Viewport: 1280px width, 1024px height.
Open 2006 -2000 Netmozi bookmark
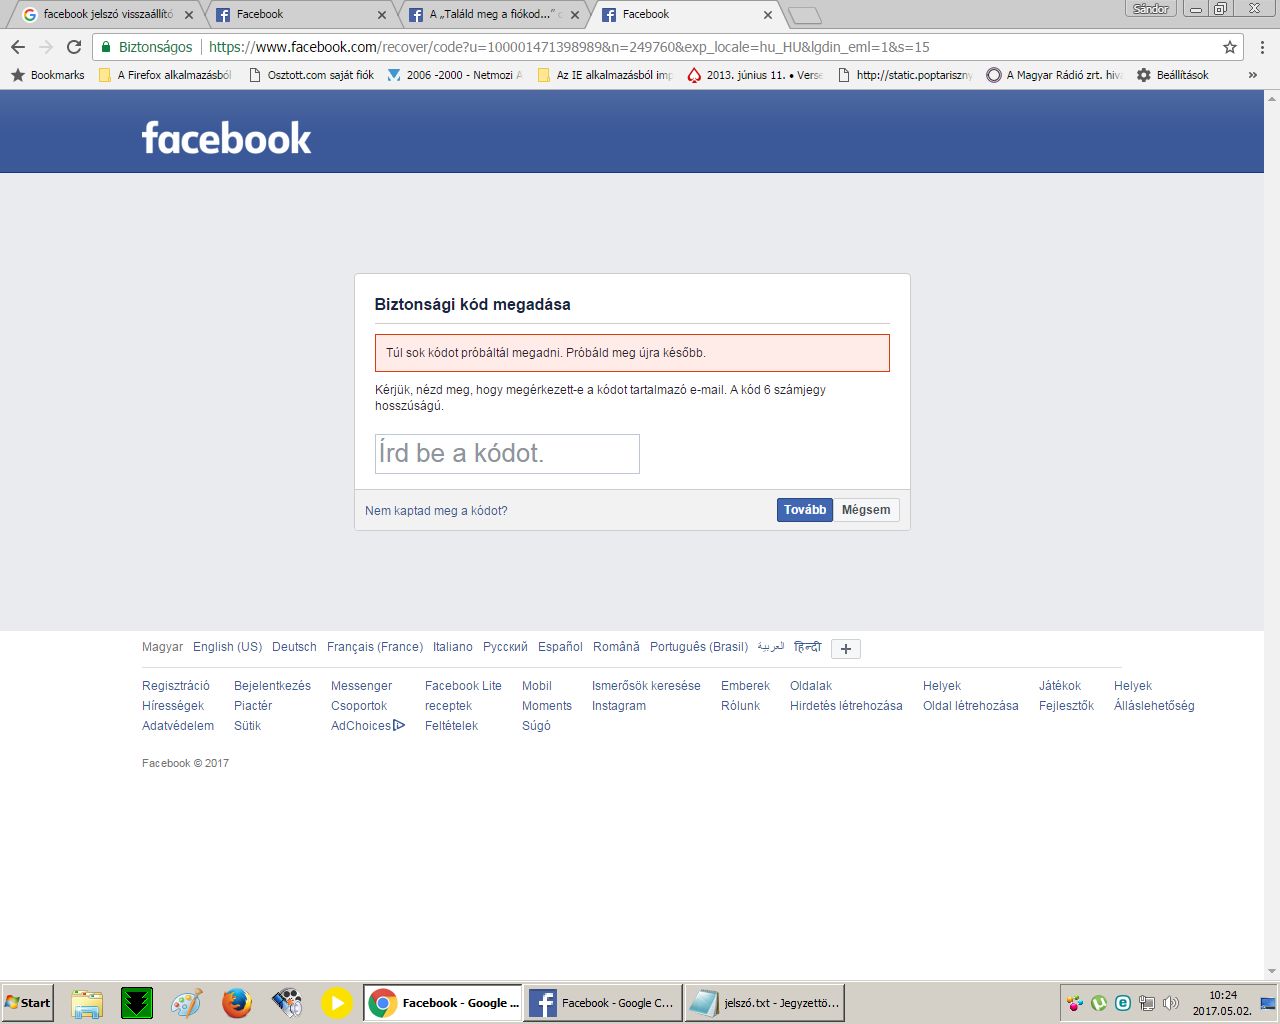pyautogui.click(x=455, y=75)
